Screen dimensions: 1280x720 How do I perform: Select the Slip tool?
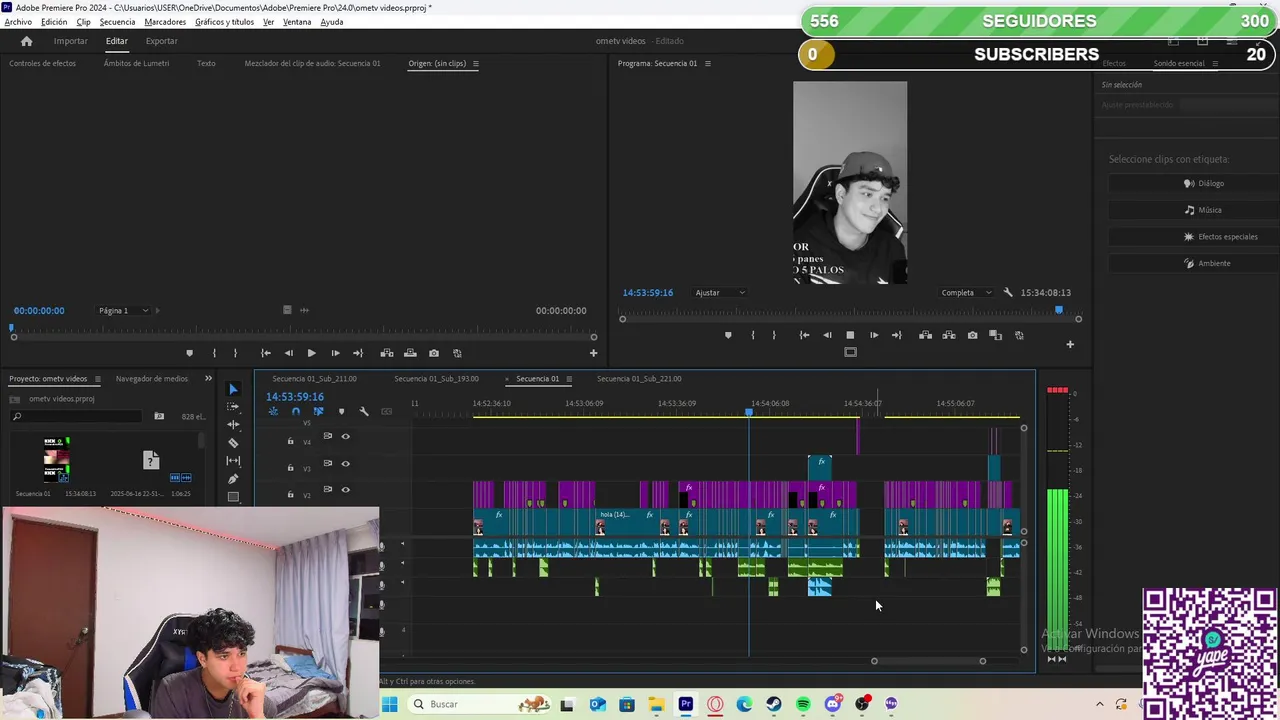point(233,460)
